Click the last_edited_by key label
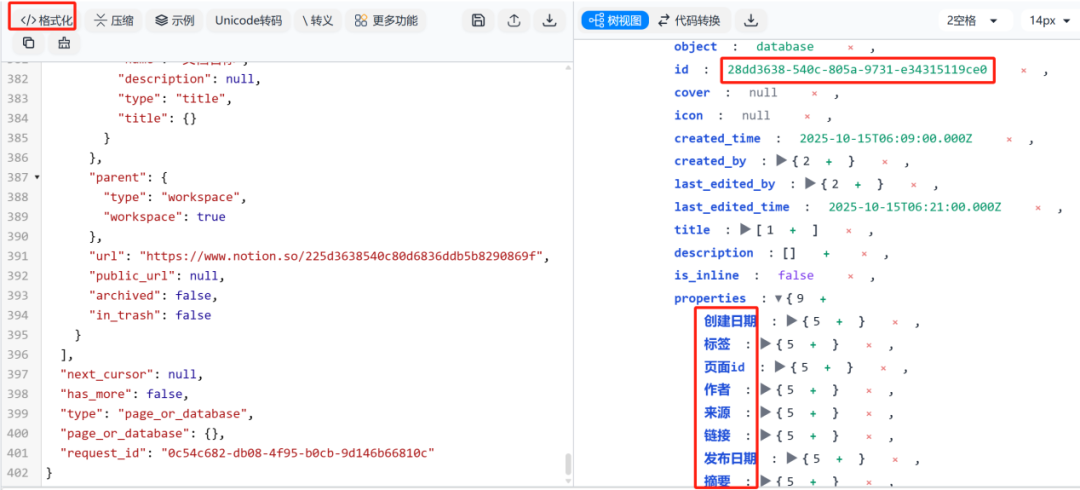Viewport: 1080px width, 490px height. click(725, 184)
